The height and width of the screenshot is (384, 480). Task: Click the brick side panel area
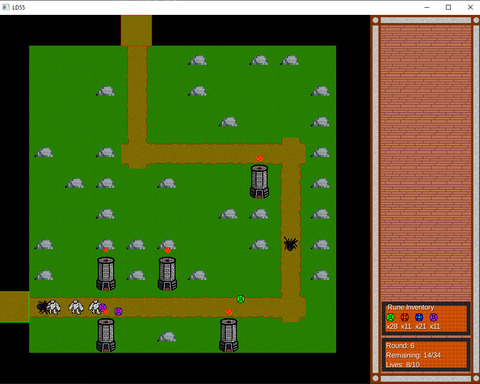click(x=426, y=162)
